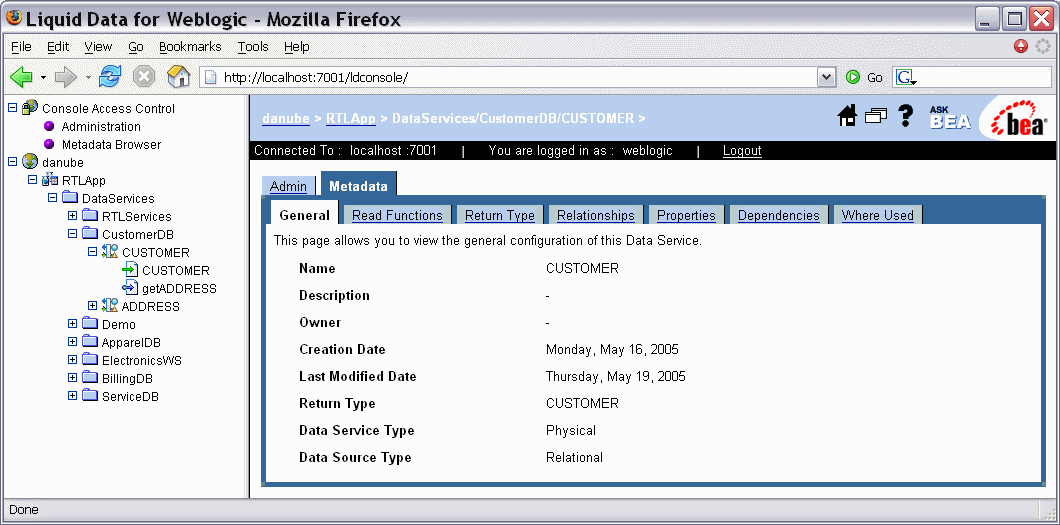Click the RTLApp breadcrumb link

point(350,118)
